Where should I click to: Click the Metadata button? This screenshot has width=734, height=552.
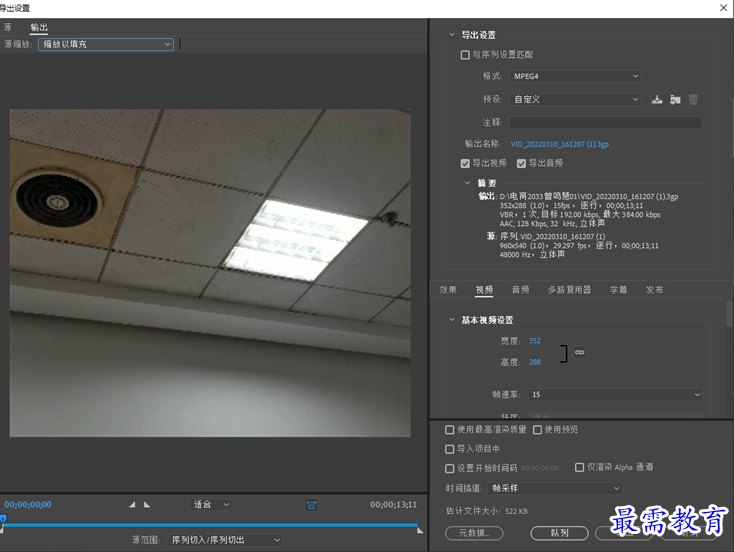(474, 533)
